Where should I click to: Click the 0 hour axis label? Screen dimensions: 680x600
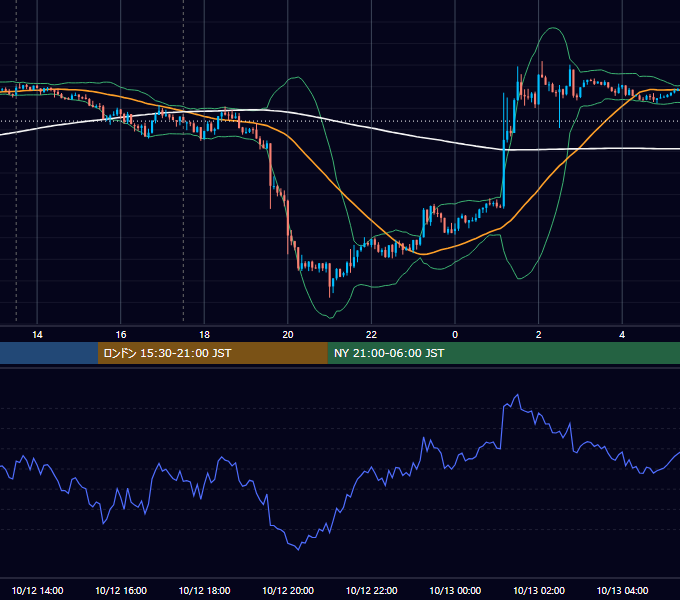455,335
